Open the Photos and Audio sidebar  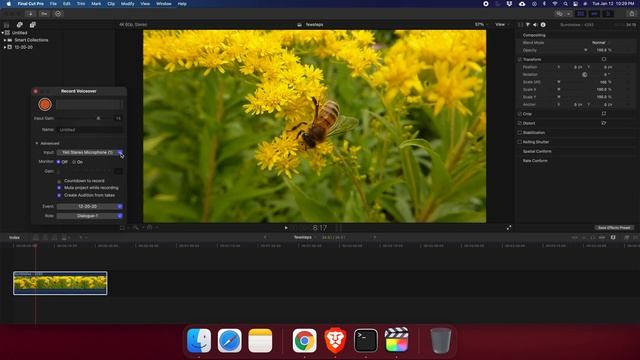pyautogui.click(x=20, y=25)
